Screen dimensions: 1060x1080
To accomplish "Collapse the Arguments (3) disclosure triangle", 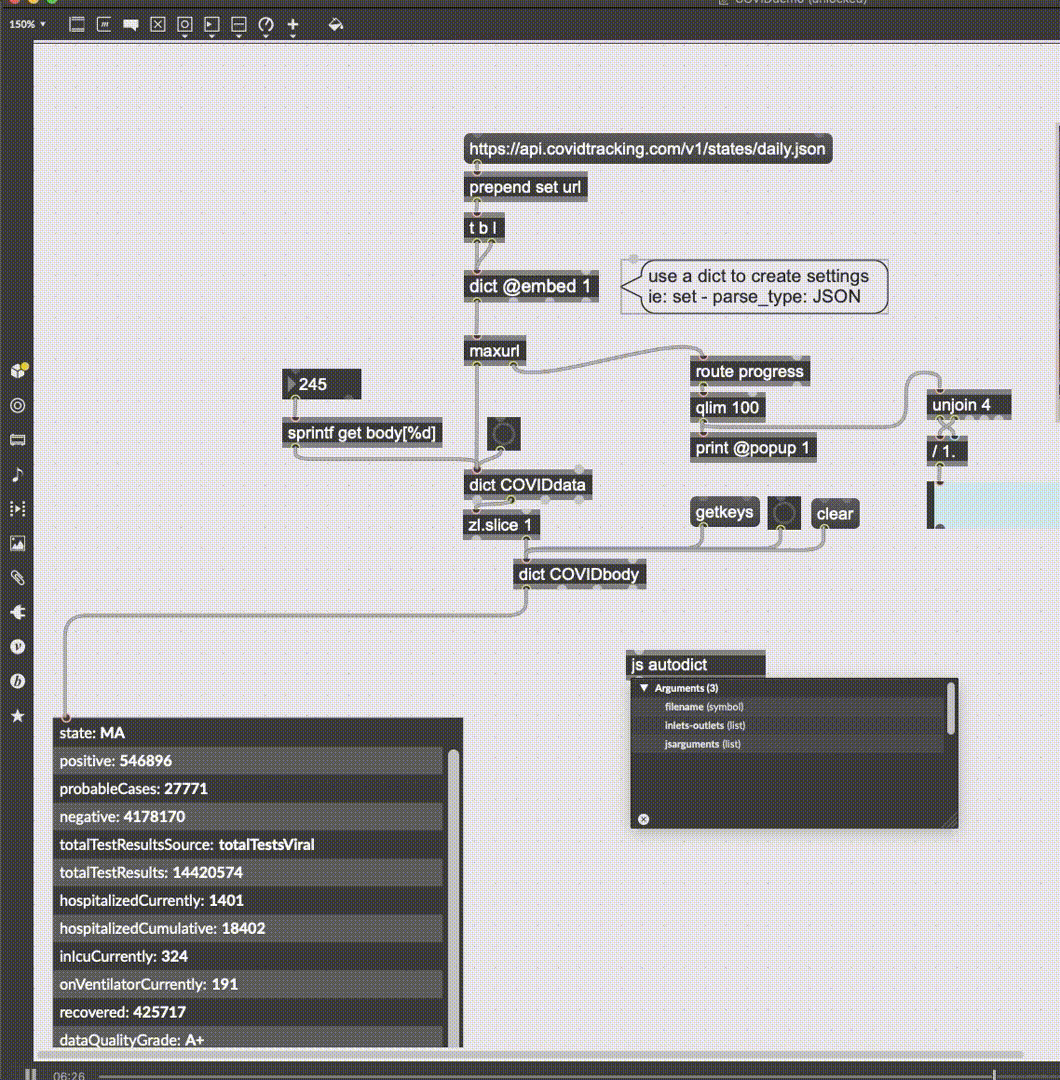I will (644, 688).
